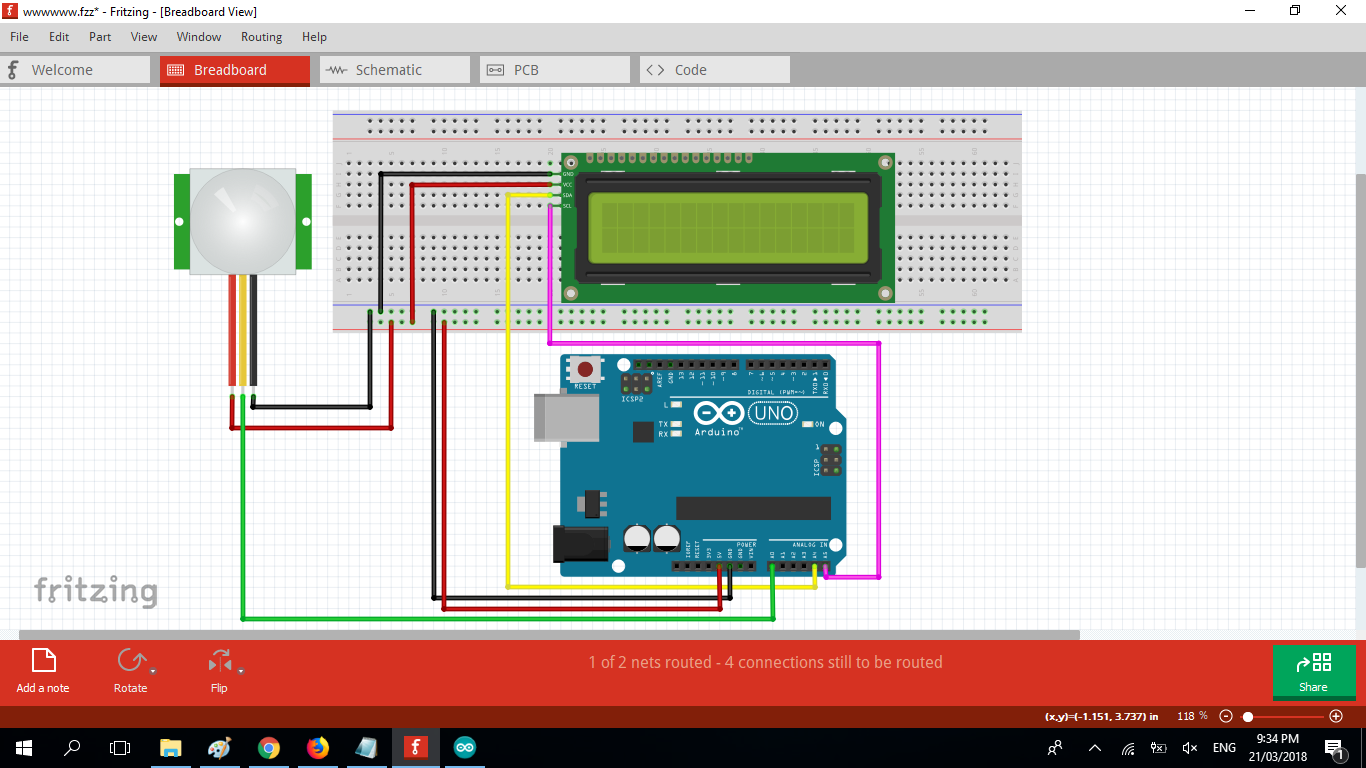Select the PIR motion sensor part
This screenshot has width=1366, height=768.
(243, 220)
